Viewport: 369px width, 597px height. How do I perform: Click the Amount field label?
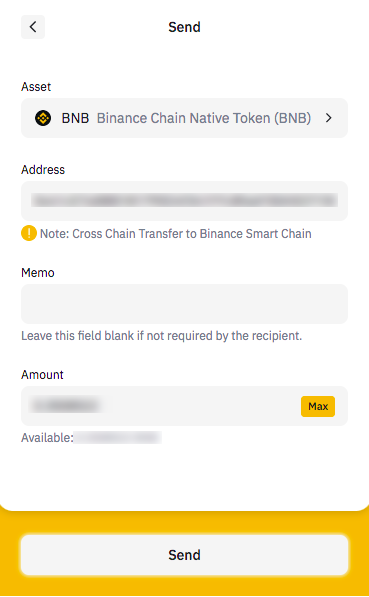(x=42, y=375)
